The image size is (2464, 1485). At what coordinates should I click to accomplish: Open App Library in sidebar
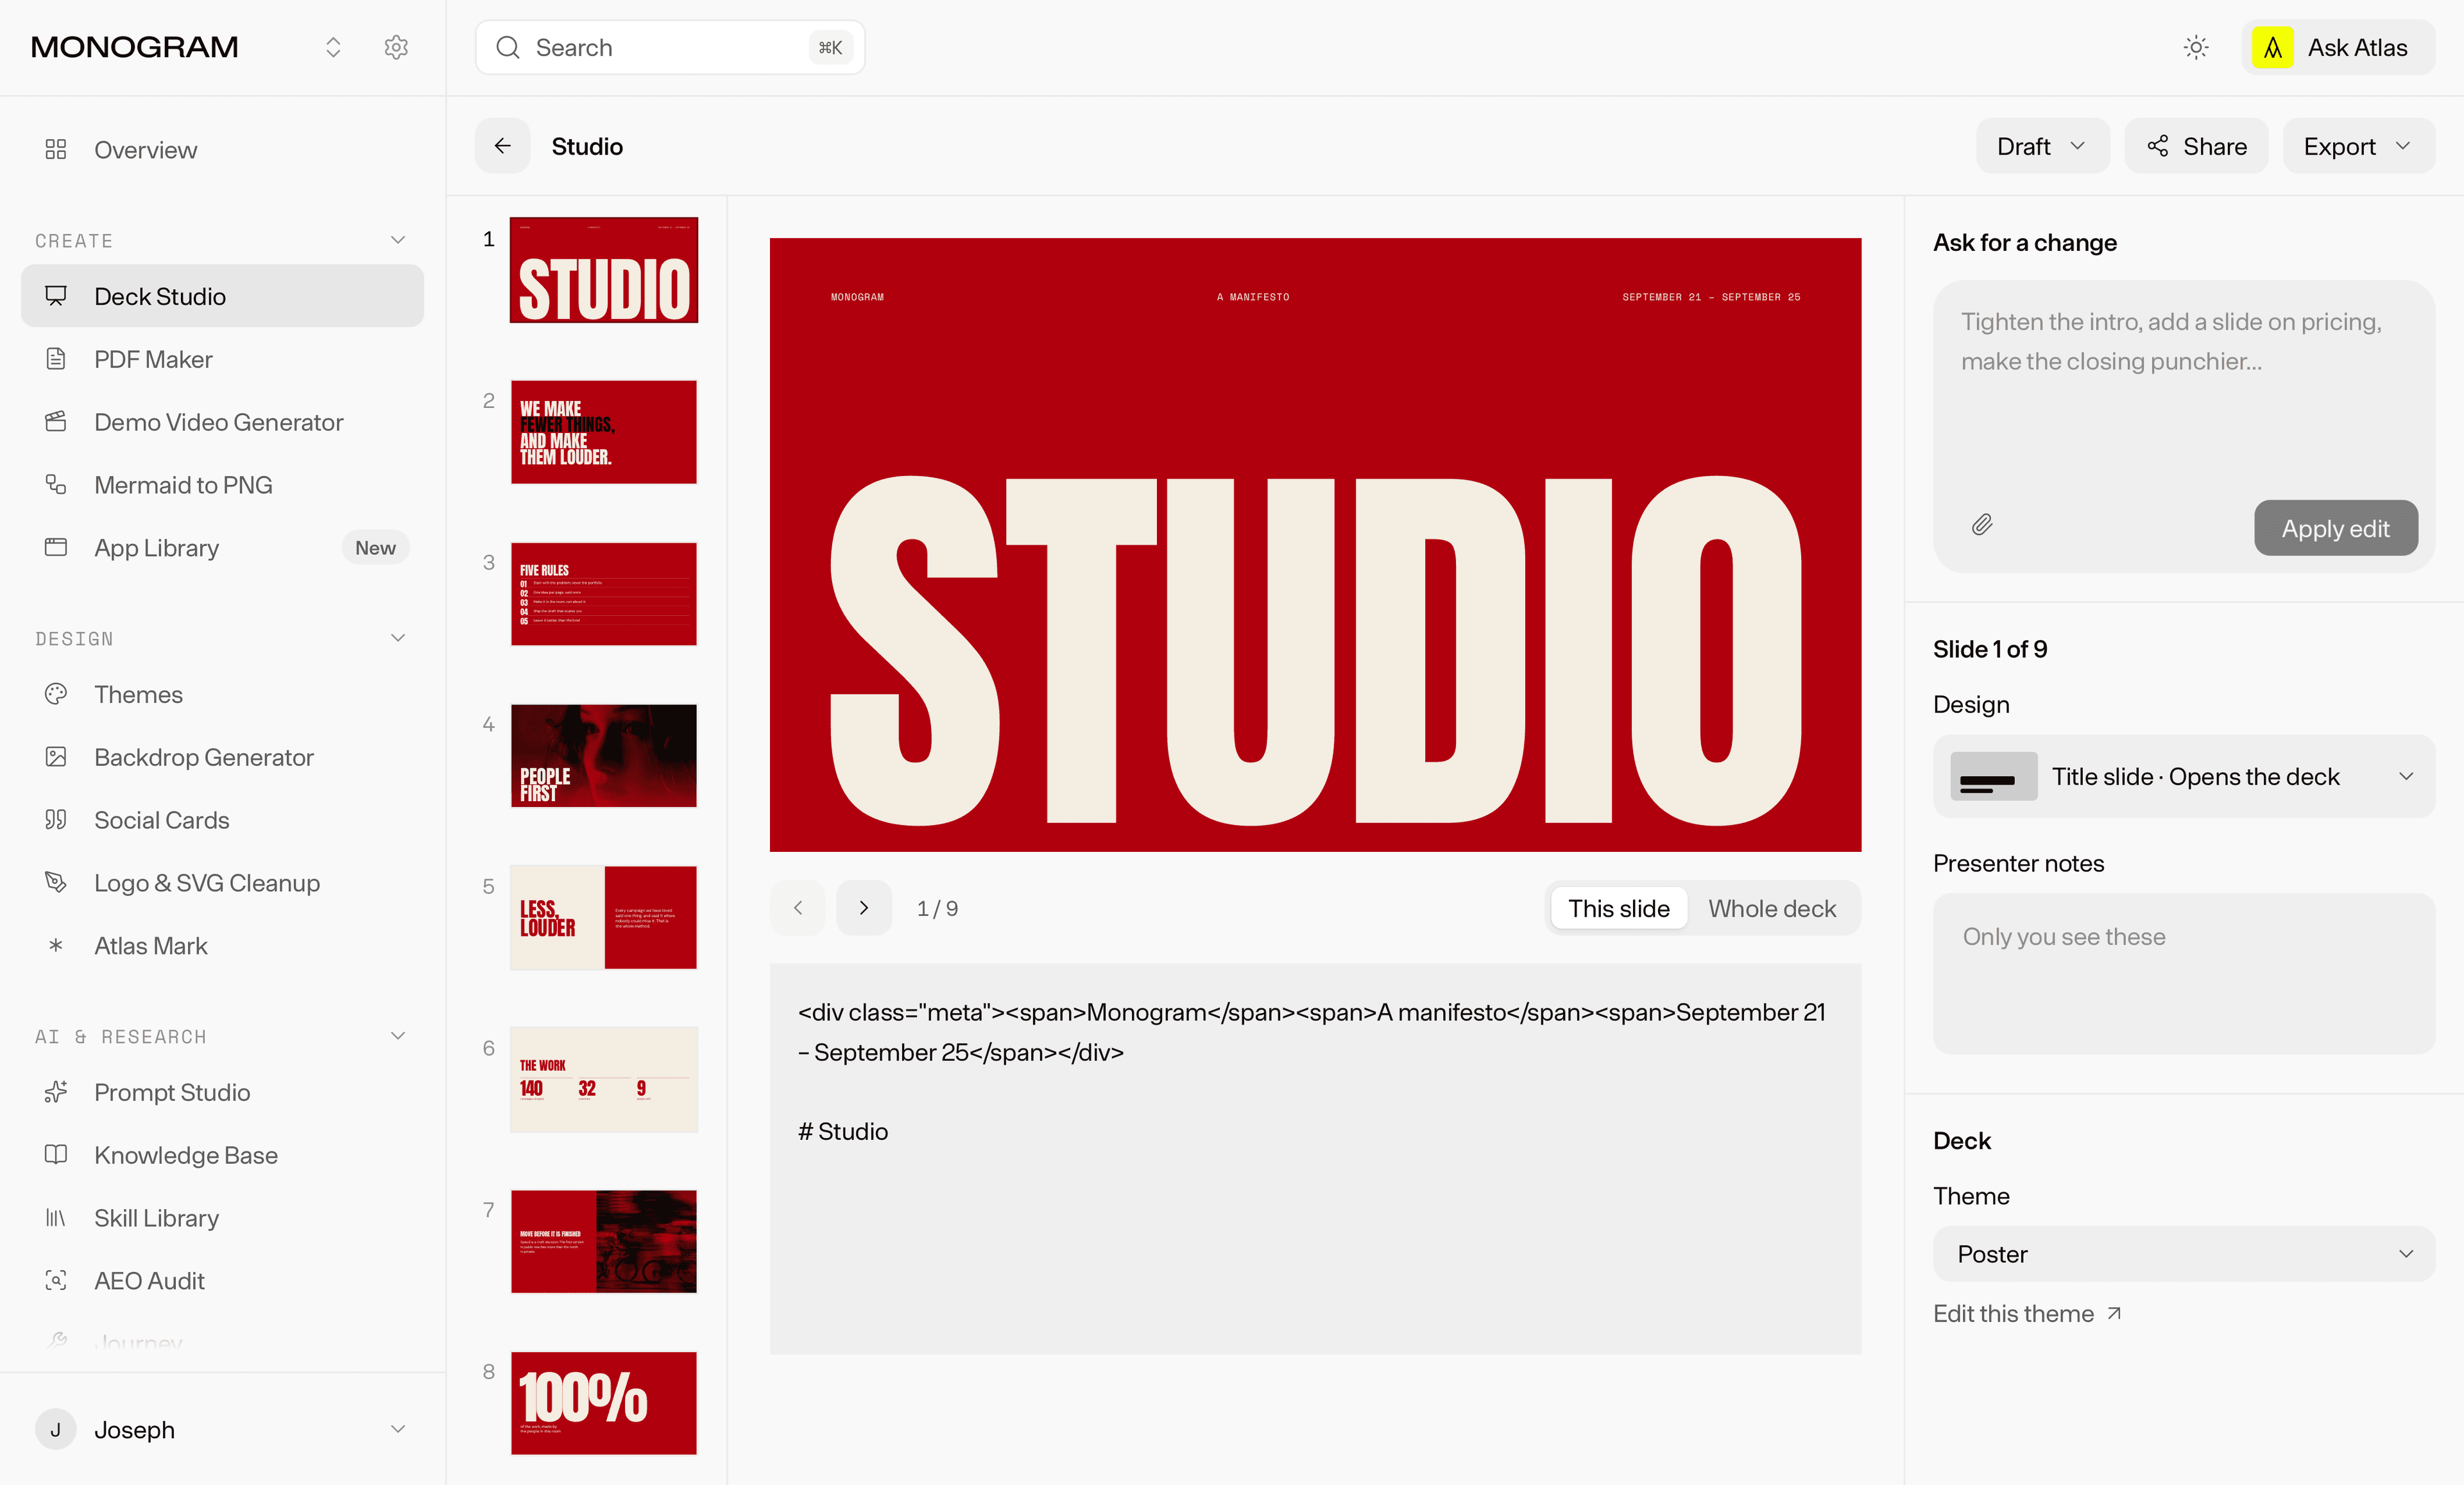tap(222, 548)
